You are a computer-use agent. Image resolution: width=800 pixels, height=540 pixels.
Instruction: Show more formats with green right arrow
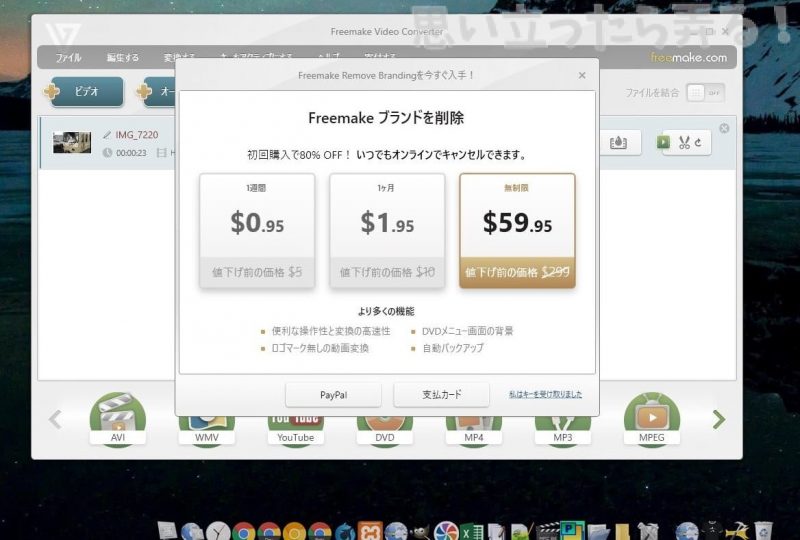click(719, 420)
